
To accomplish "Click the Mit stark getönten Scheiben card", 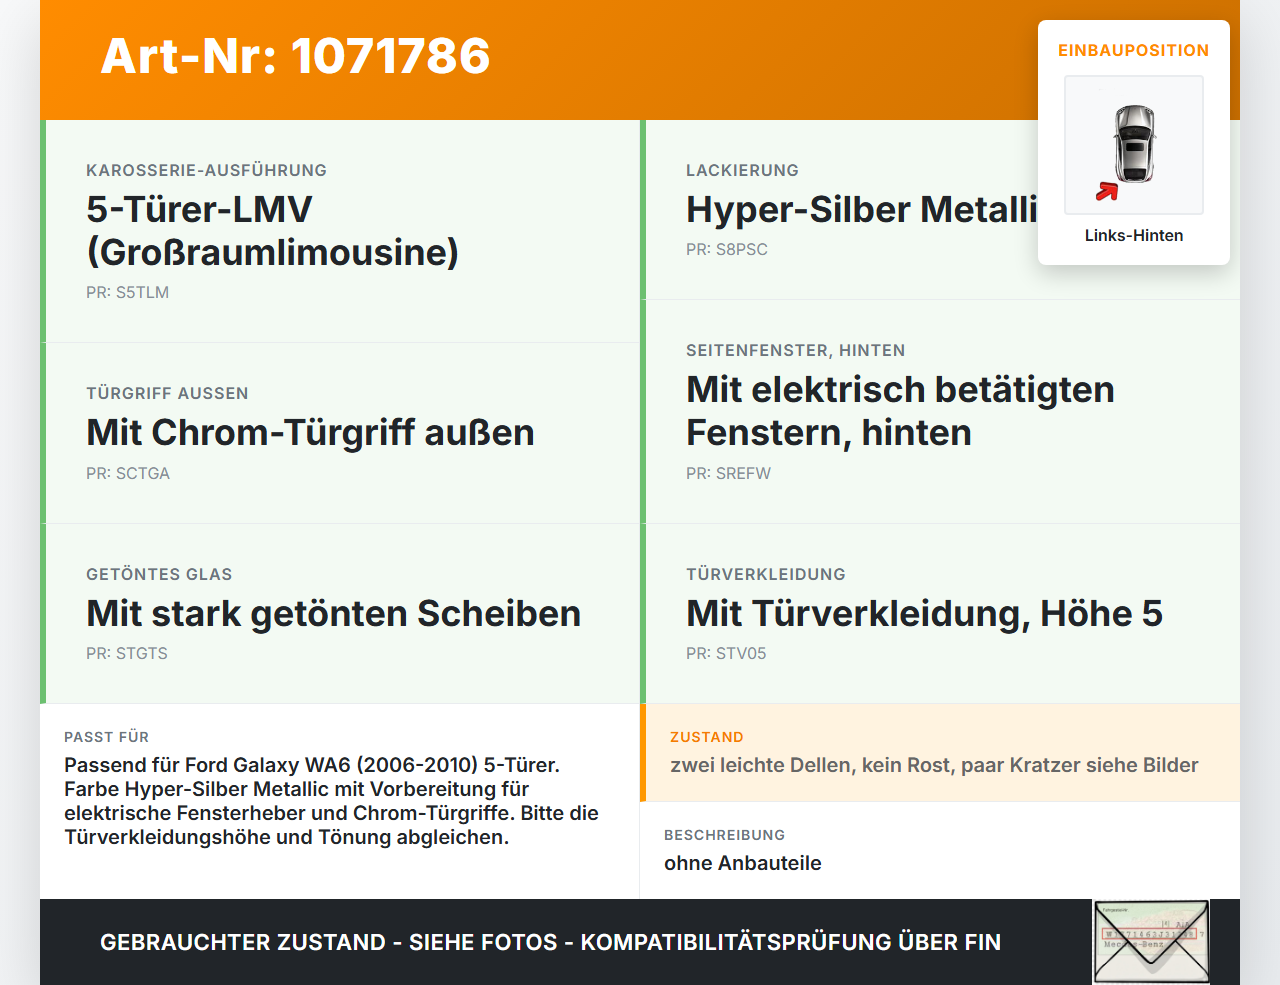I will [x=340, y=613].
